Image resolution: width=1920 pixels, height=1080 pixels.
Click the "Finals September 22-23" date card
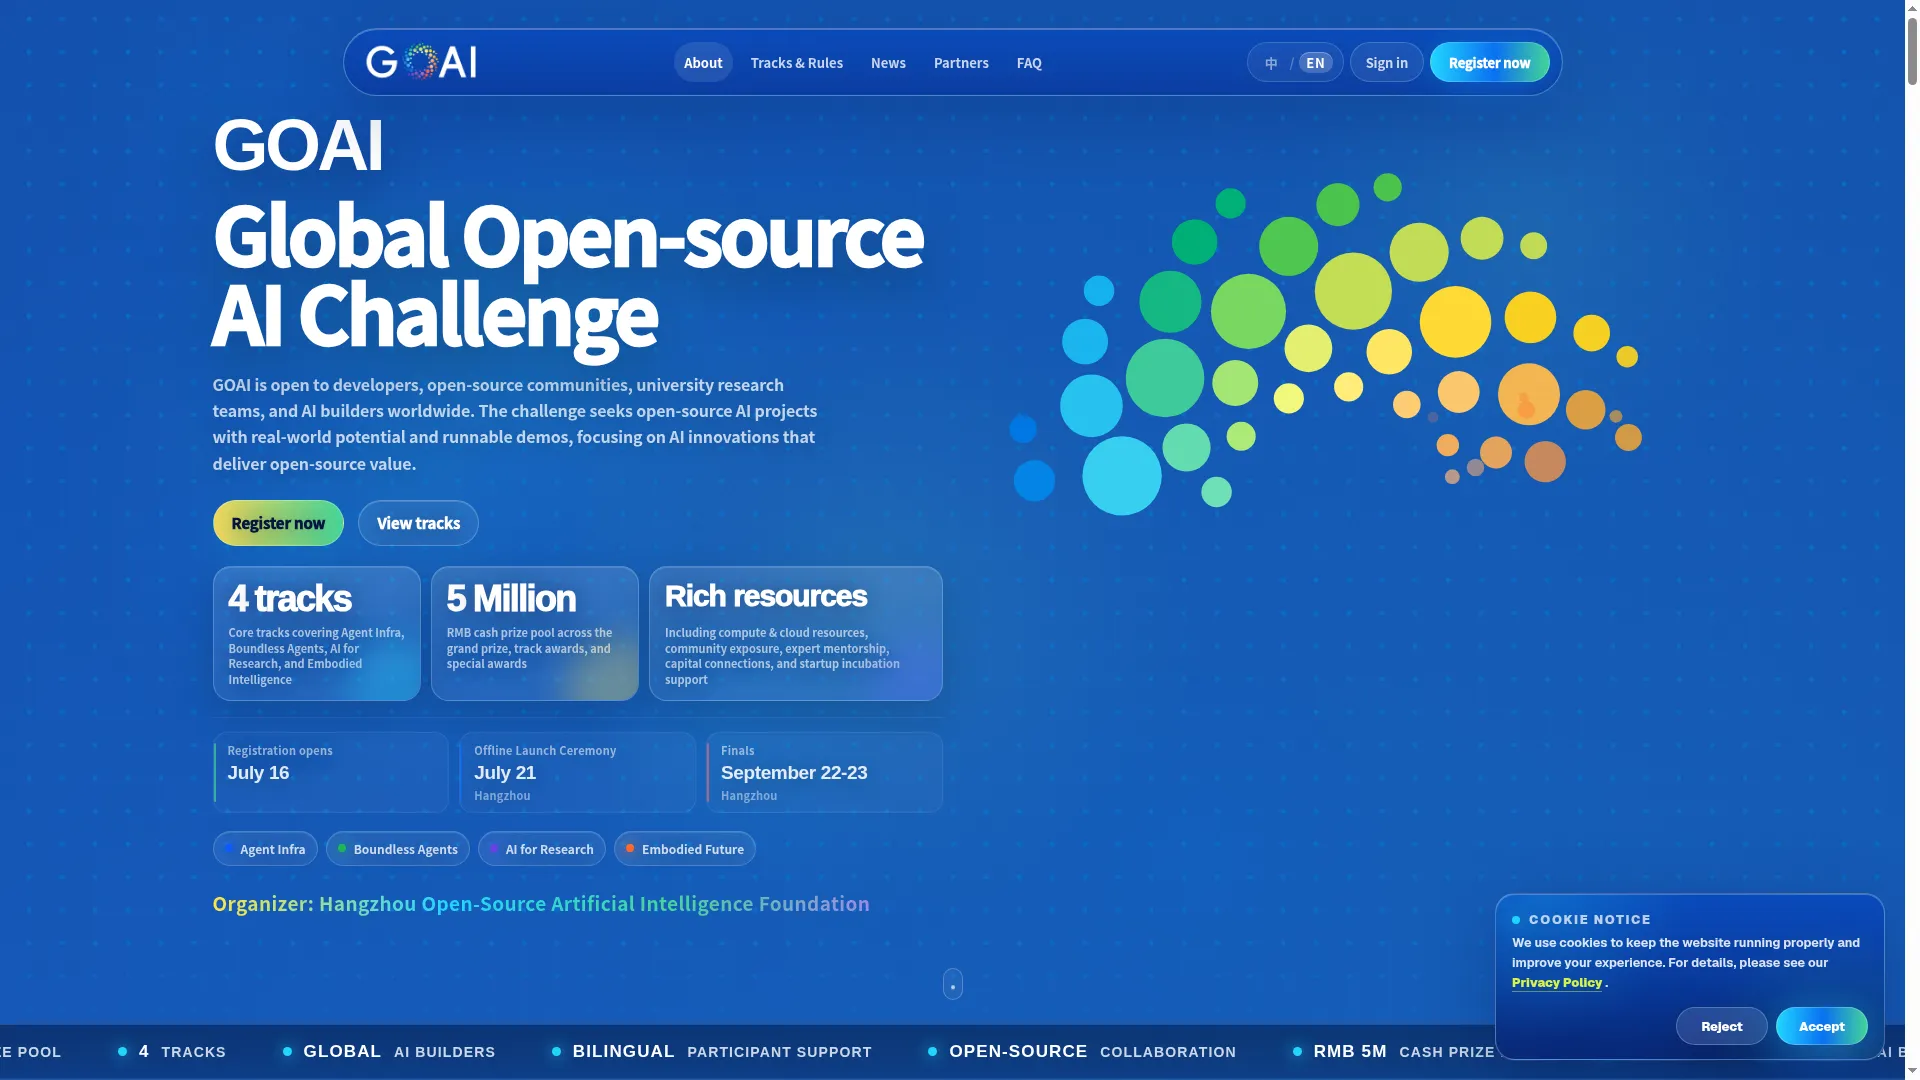pyautogui.click(x=825, y=772)
